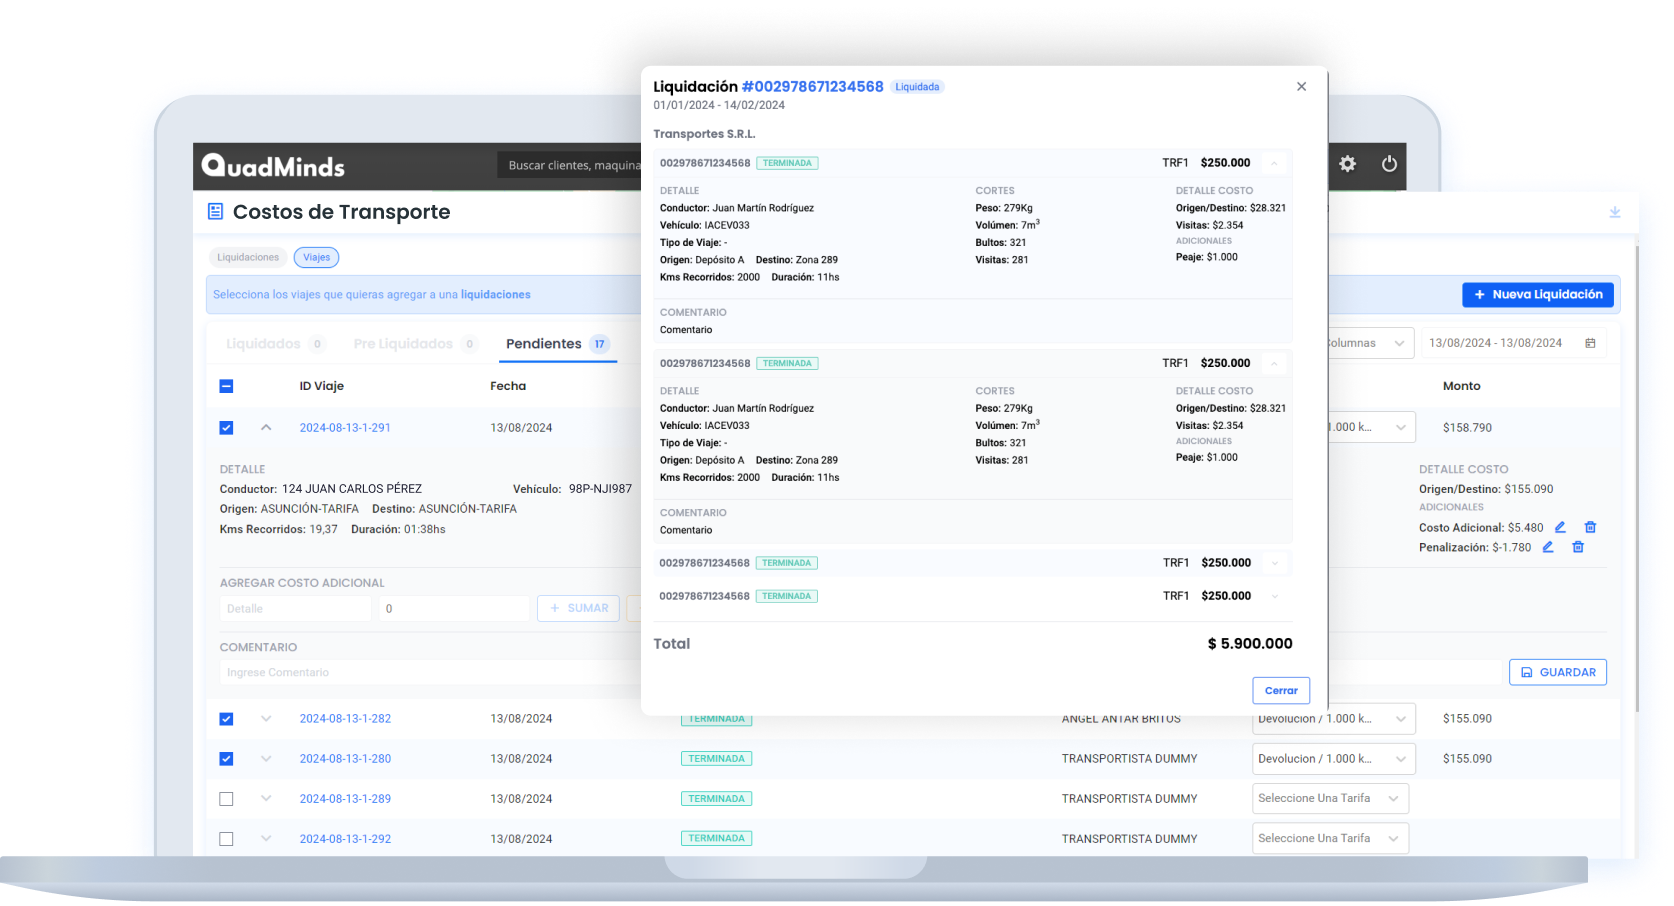1674x906 pixels.
Task: Delete the Costo Adicional entry
Action: point(1590,527)
